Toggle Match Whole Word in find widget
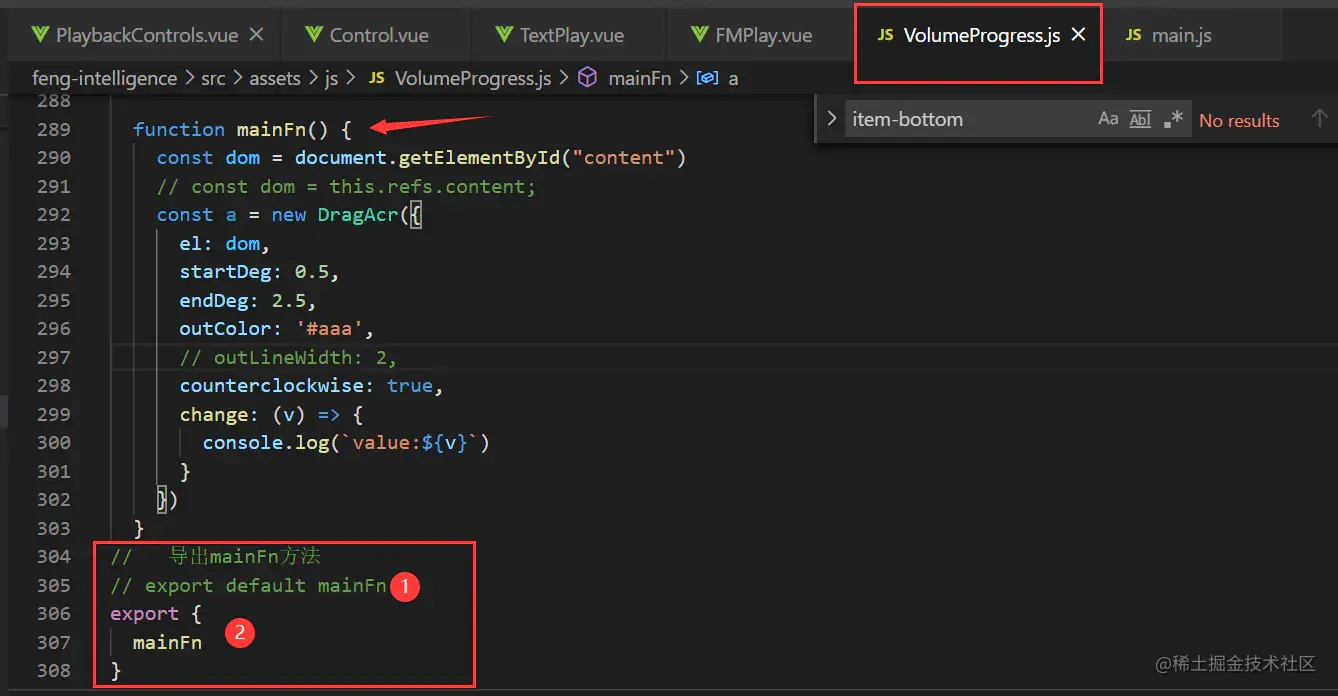The image size is (1338, 696). click(1140, 119)
